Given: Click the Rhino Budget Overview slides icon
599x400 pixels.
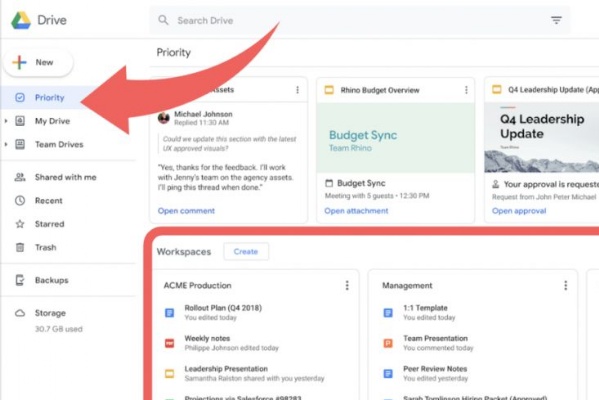Looking at the screenshot, I should pos(329,90).
